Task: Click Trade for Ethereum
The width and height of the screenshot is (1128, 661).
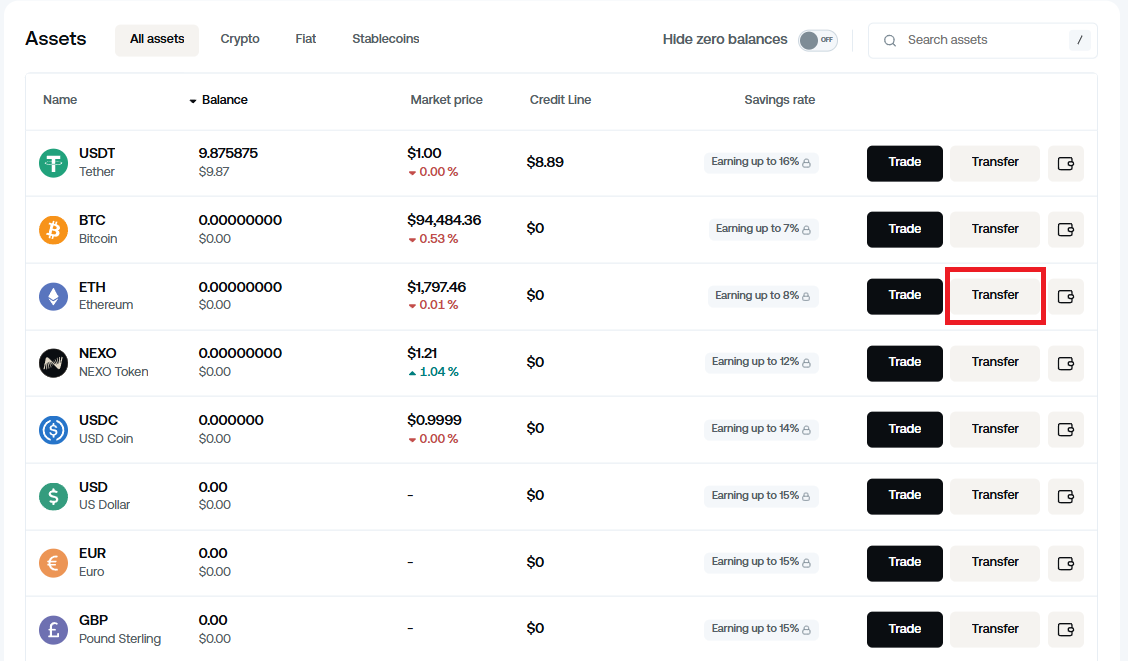Action: click(x=904, y=296)
